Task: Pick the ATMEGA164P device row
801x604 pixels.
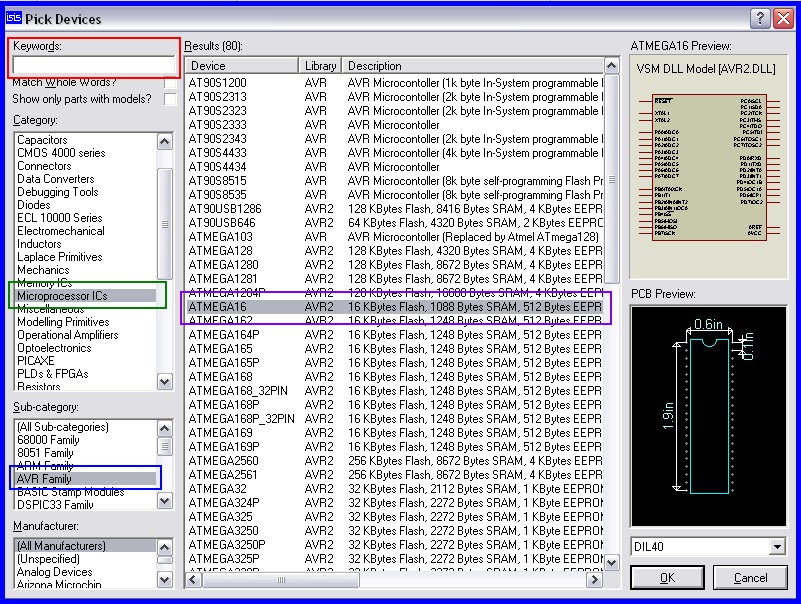Action: [395, 335]
